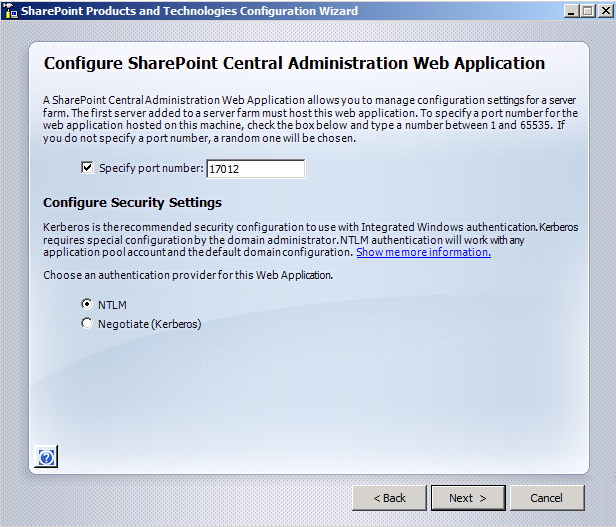
Task: Maximize the Configuration Wizard window
Action: coord(588,11)
